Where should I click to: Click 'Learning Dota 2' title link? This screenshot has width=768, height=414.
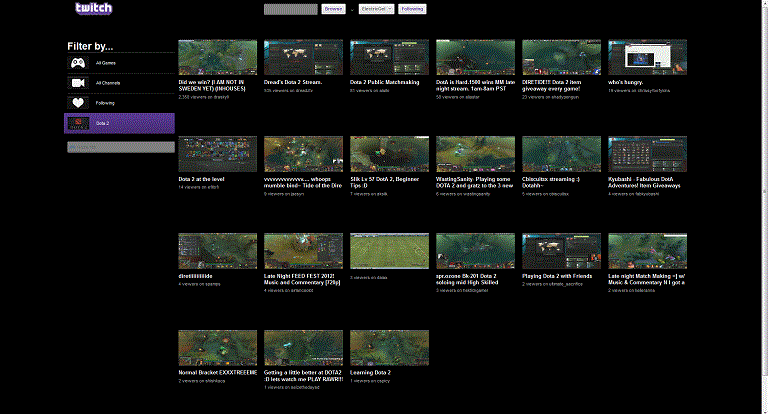(x=370, y=373)
